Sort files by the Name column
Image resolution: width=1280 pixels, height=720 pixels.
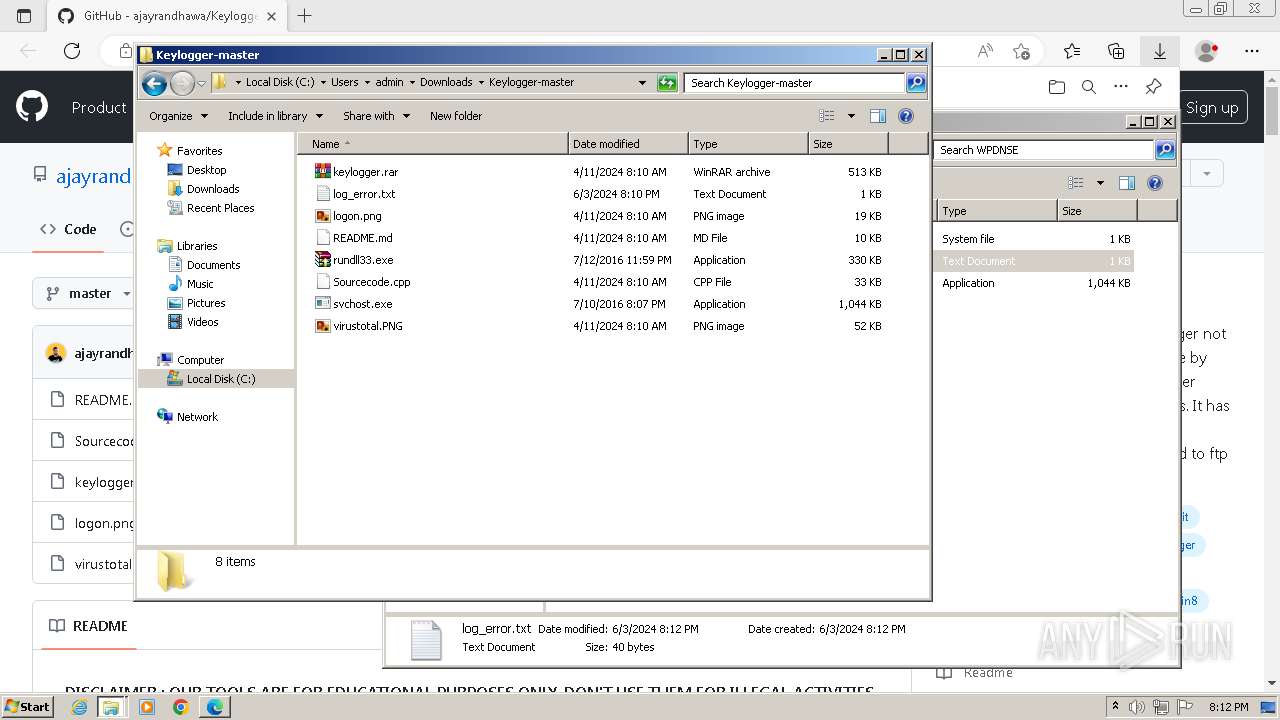432,144
